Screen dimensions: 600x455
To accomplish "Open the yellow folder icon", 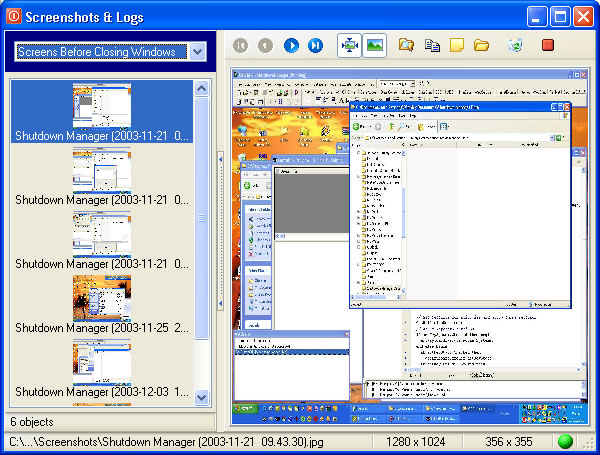I will (482, 45).
